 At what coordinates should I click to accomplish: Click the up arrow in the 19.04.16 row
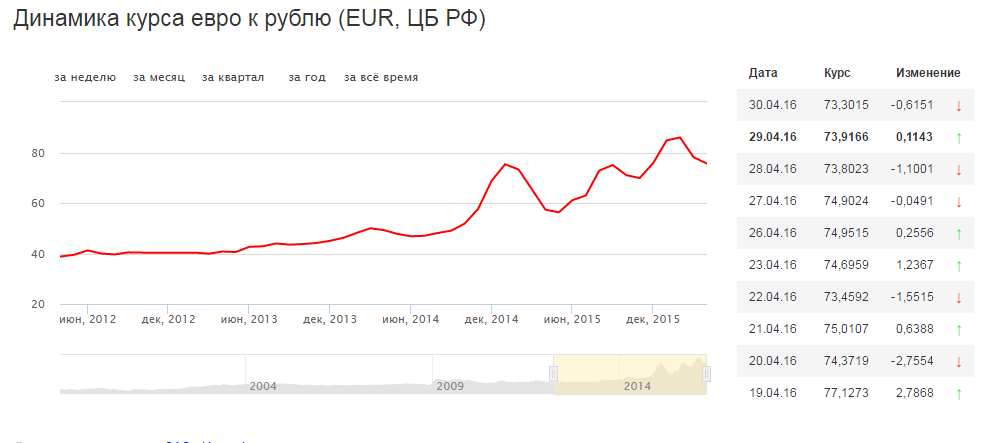[x=957, y=393]
